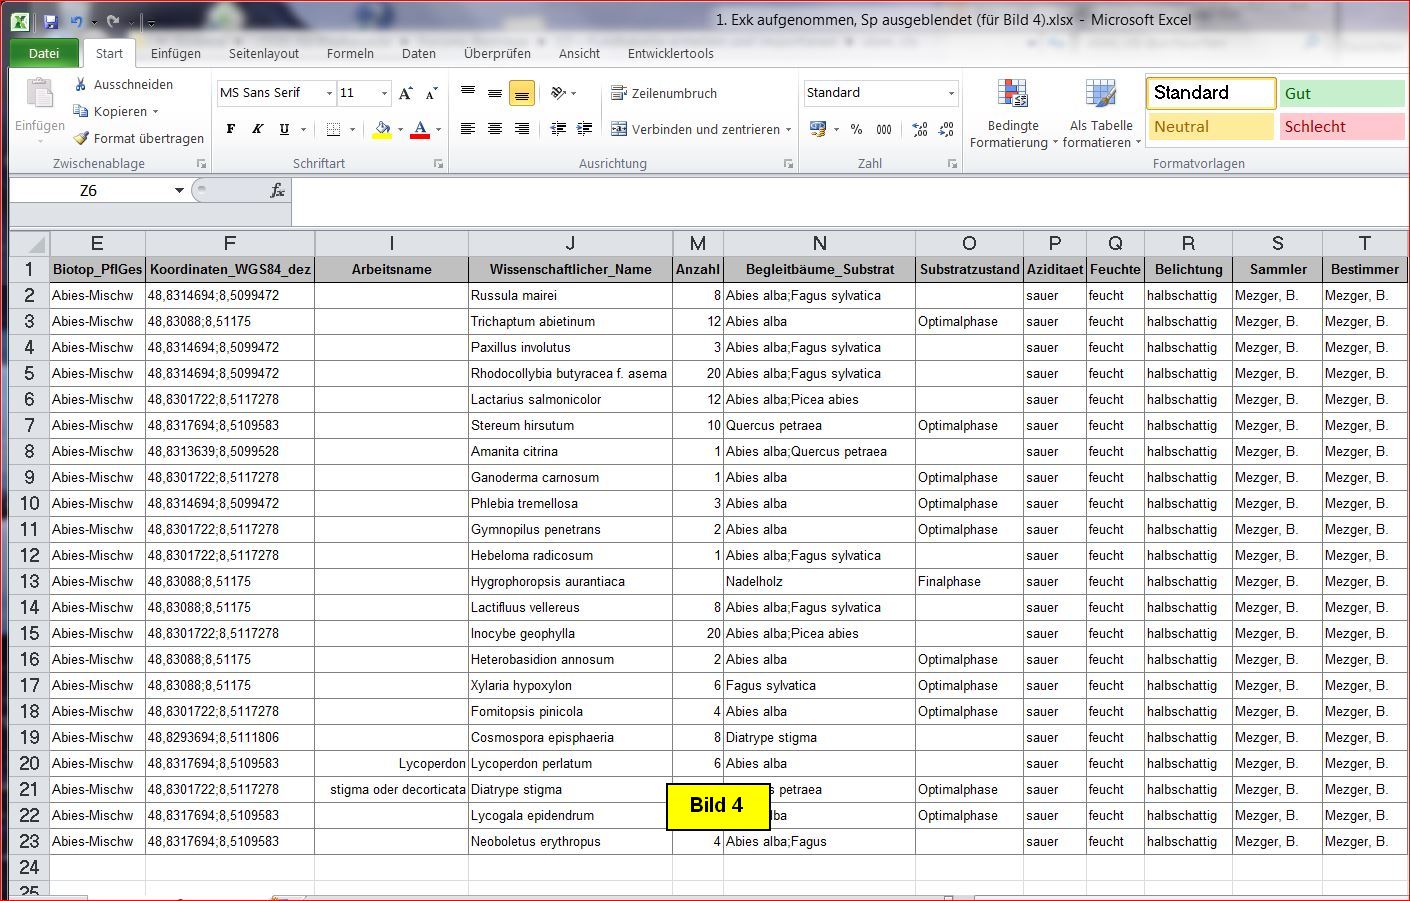This screenshot has width=1410, height=901.
Task: Toggle bold formatting with the F button
Action: 231,129
